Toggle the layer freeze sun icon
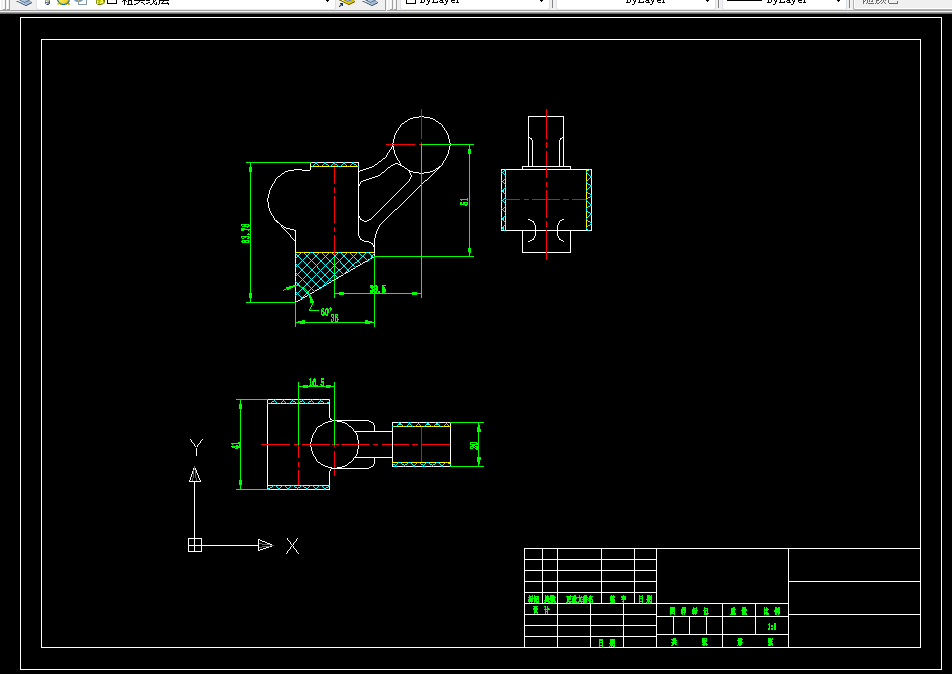The image size is (952, 674). click(x=64, y=2)
